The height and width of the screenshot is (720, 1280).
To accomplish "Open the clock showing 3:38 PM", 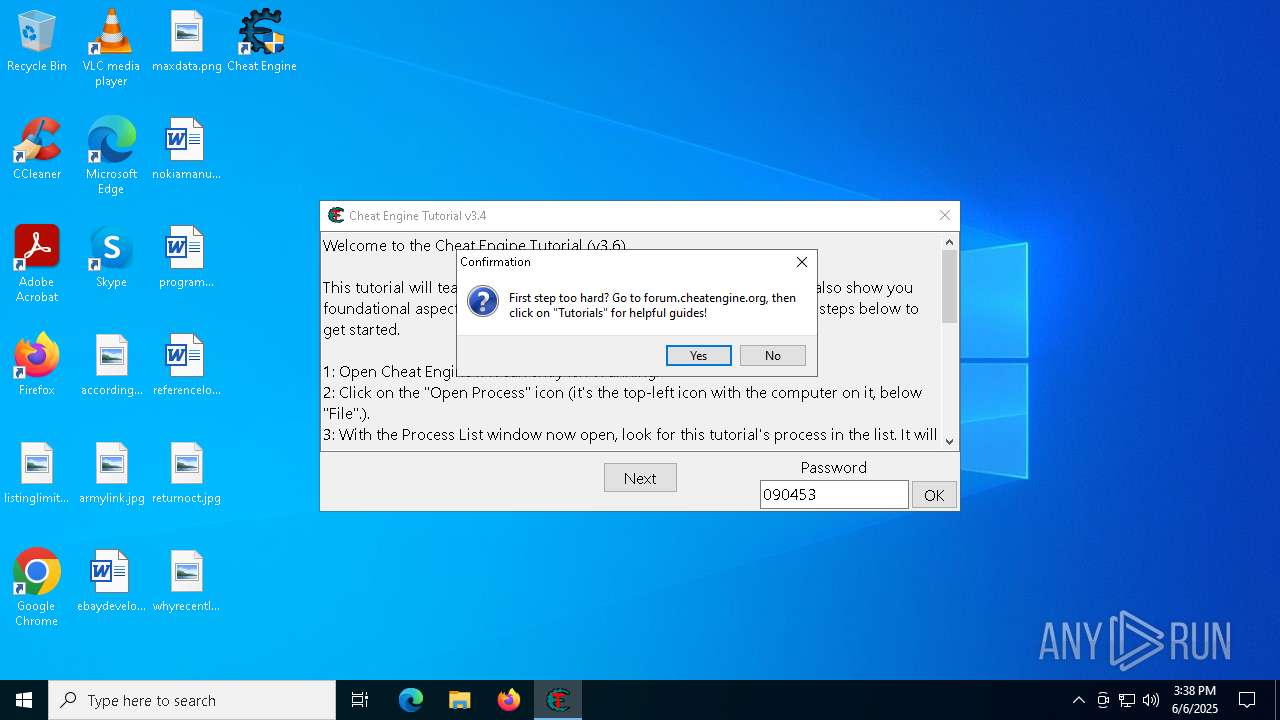I will click(x=1195, y=700).
